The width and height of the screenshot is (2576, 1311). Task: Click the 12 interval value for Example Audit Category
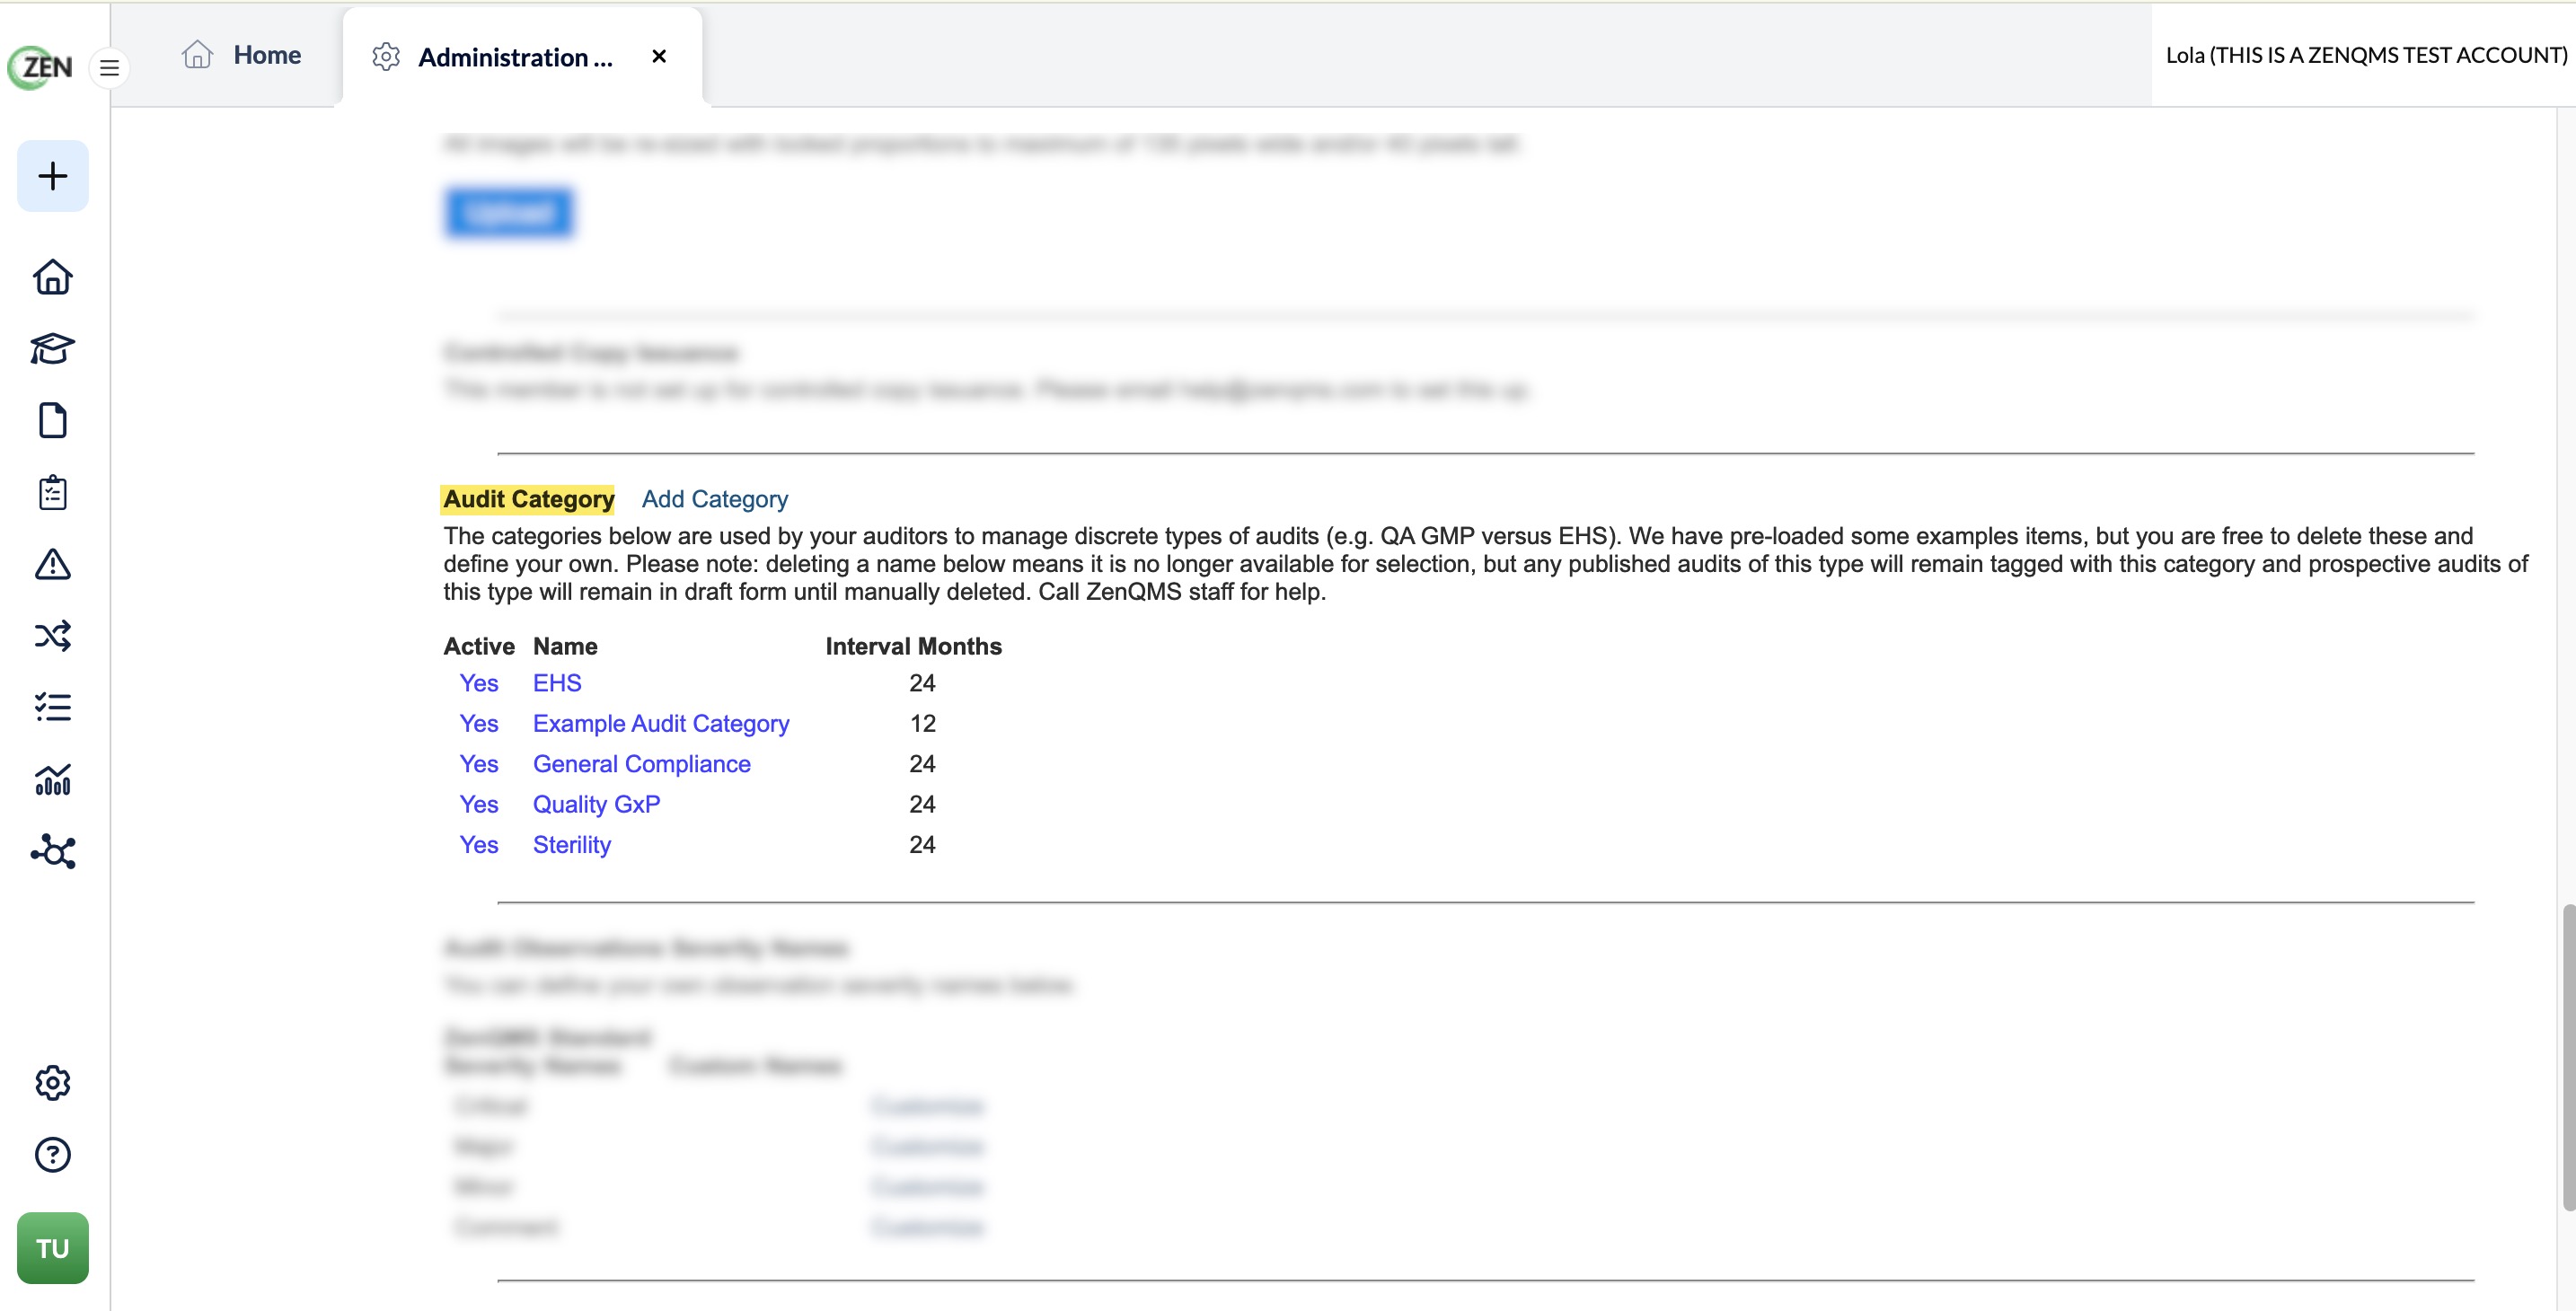point(922,723)
